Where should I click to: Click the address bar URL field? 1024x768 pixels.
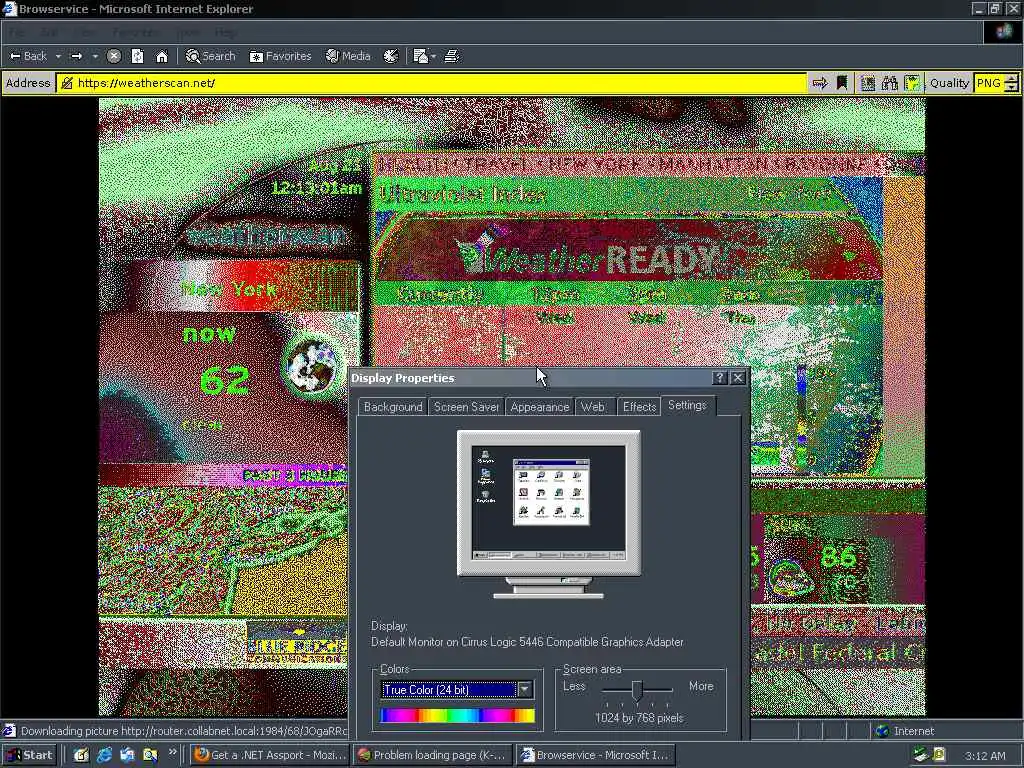pyautogui.click(x=432, y=83)
